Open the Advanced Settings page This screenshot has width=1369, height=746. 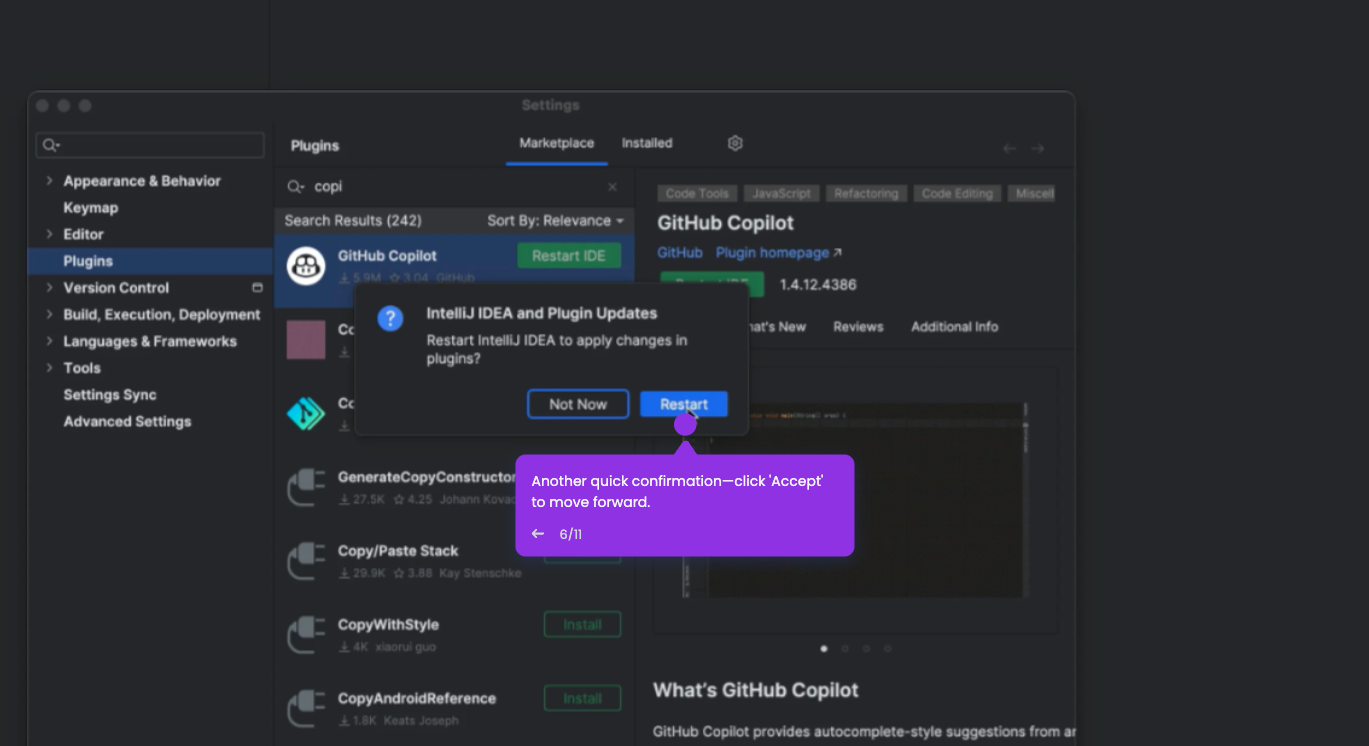click(x=127, y=422)
